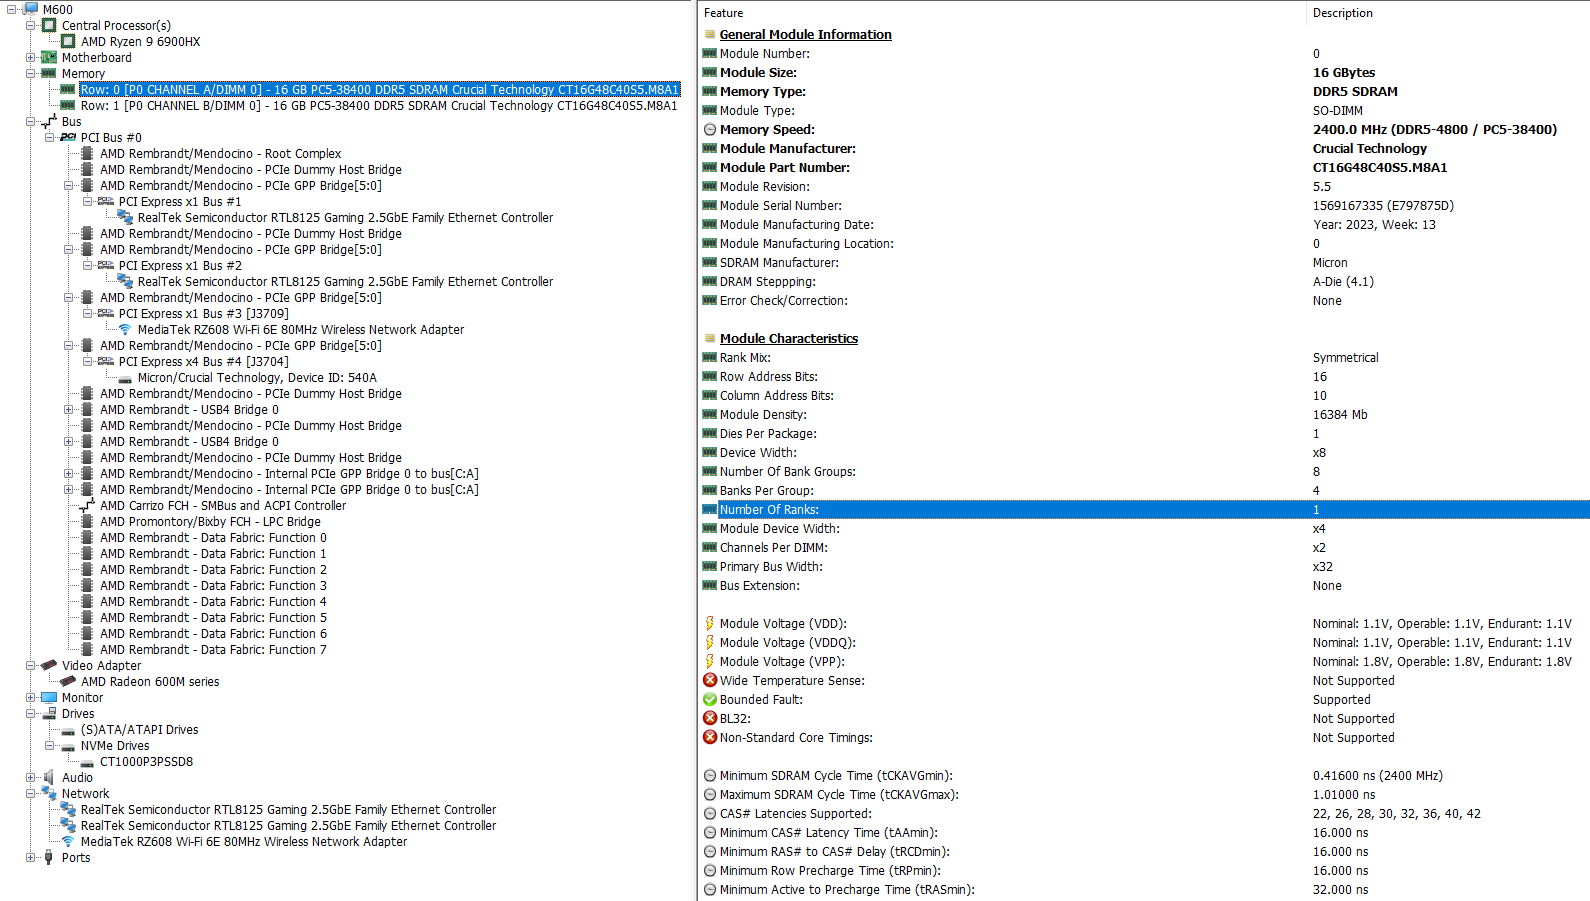Click the Video Adapter card icon
The height and width of the screenshot is (901, 1590).
(x=49, y=665)
